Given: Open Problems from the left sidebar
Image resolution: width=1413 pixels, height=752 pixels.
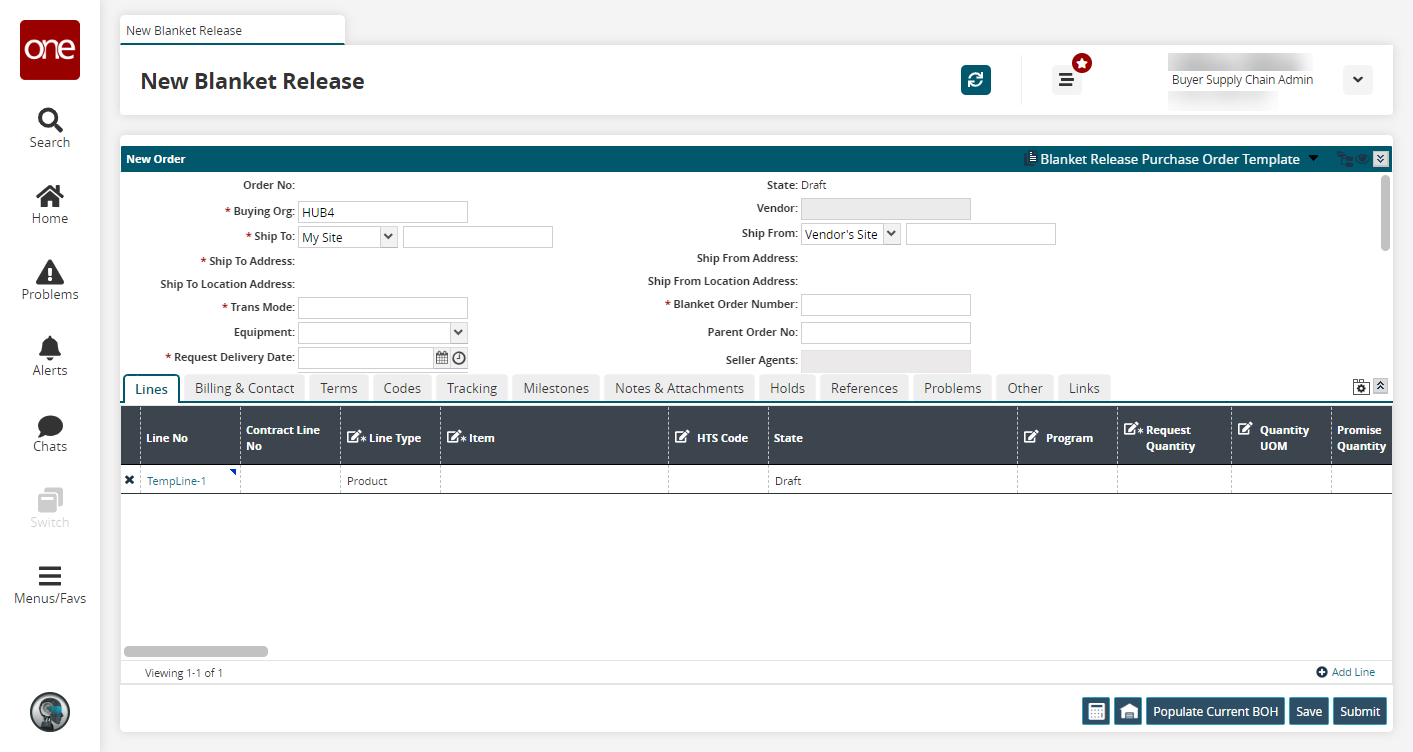Looking at the screenshot, I should tap(50, 280).
